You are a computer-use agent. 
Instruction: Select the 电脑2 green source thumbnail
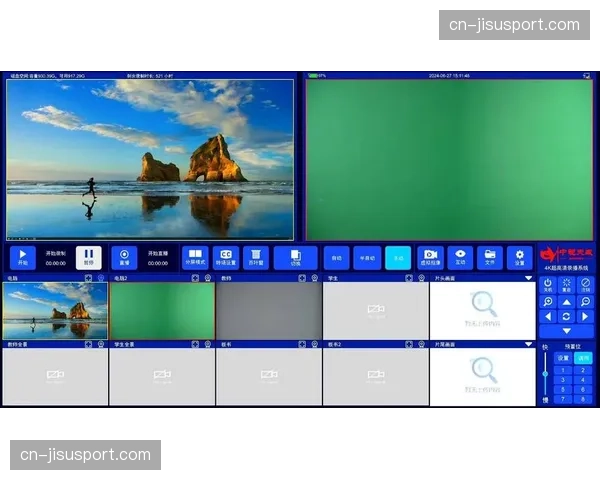point(162,311)
